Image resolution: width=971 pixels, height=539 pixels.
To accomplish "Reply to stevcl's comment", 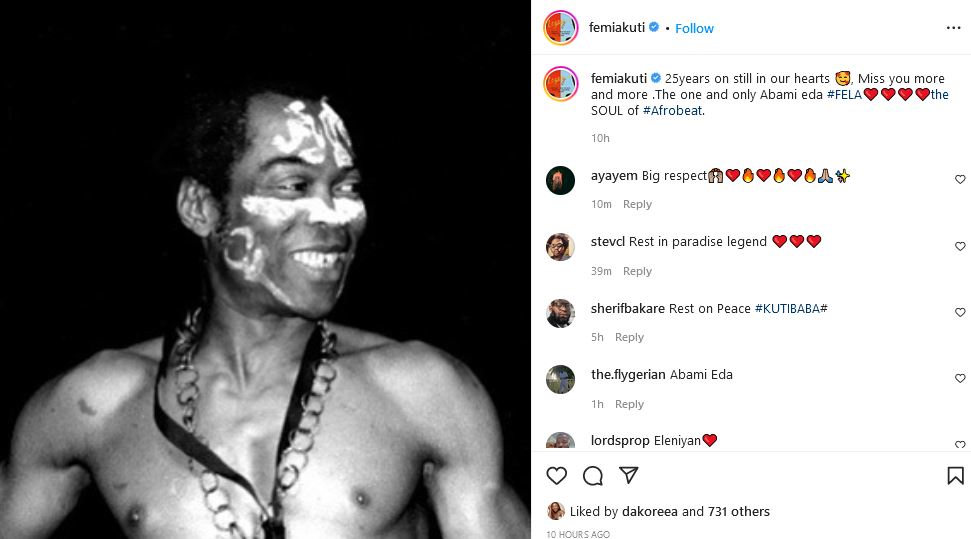I will [x=637, y=271].
